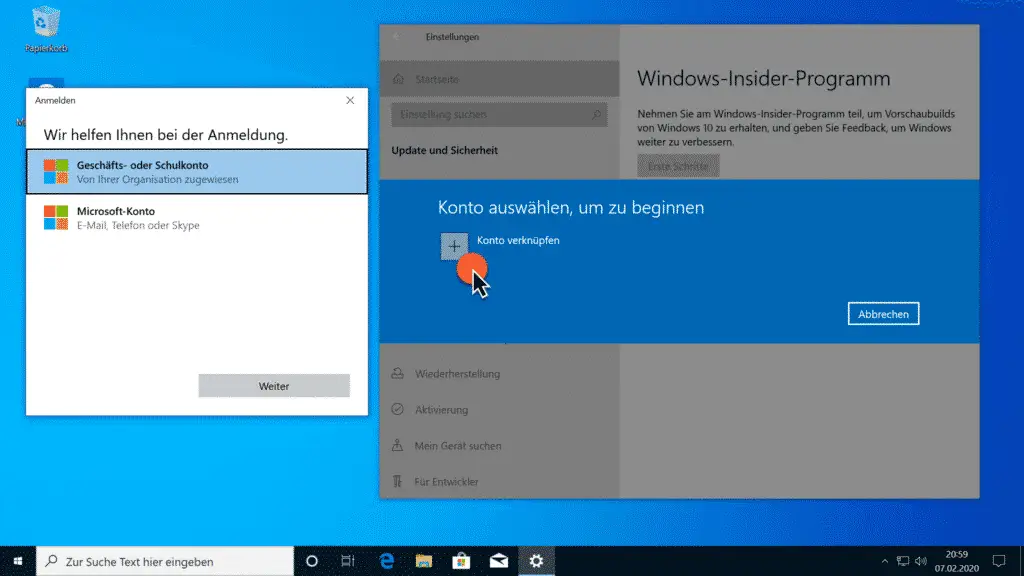Click 'E-Mail, Telefon oder Skype' text
Viewport: 1024px width, 576px height.
coord(138,225)
